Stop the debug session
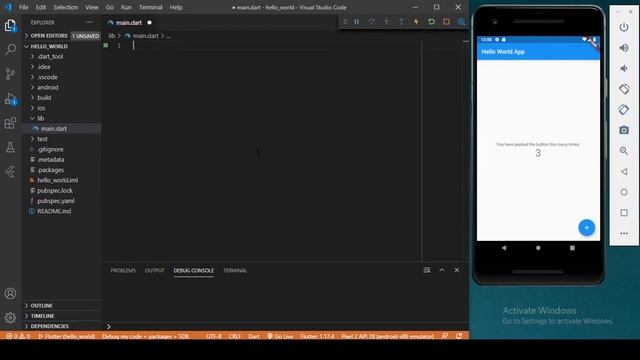The height and width of the screenshot is (360, 640). [x=447, y=22]
